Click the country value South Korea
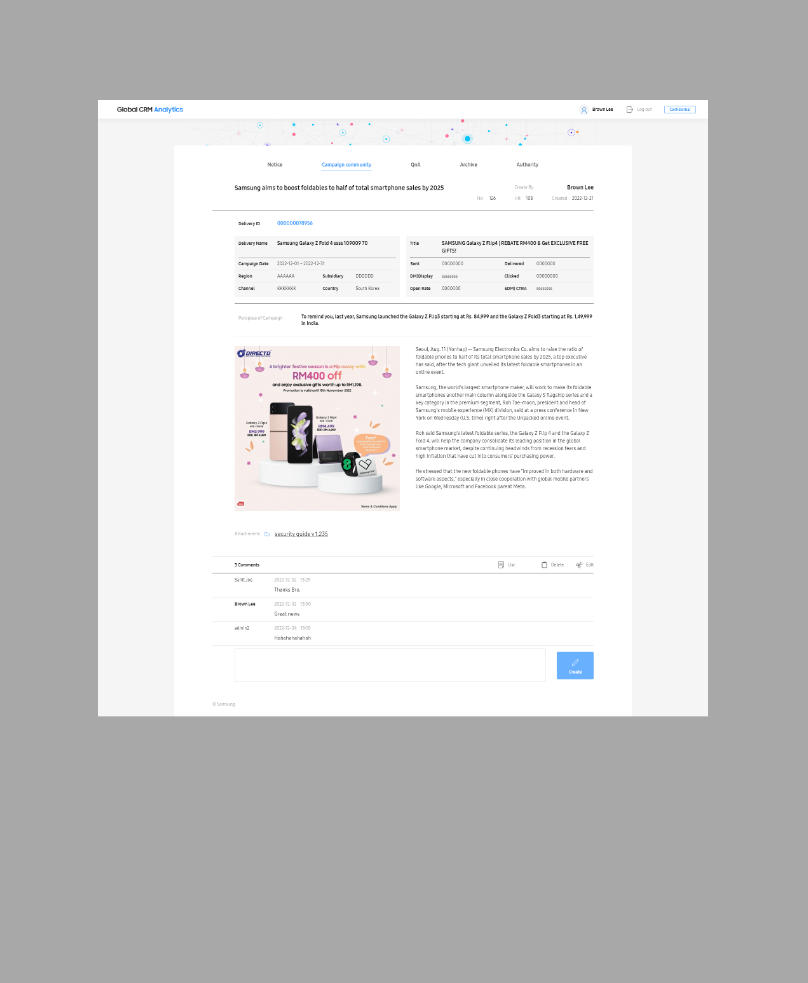808x983 pixels. (x=367, y=288)
